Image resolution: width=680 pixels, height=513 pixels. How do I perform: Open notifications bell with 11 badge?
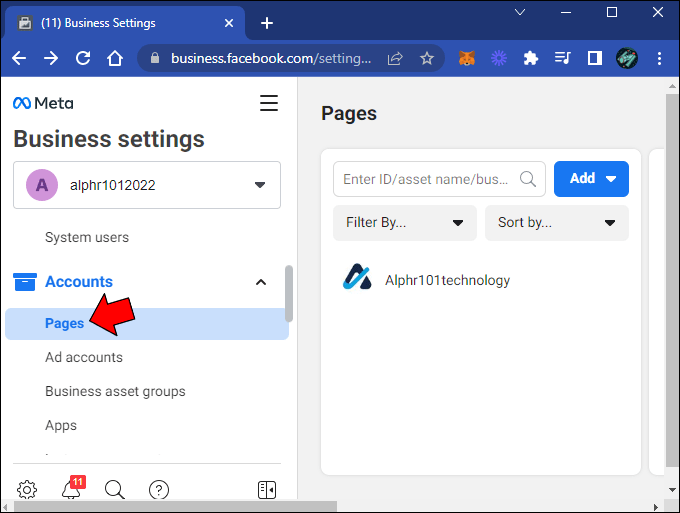(72, 488)
